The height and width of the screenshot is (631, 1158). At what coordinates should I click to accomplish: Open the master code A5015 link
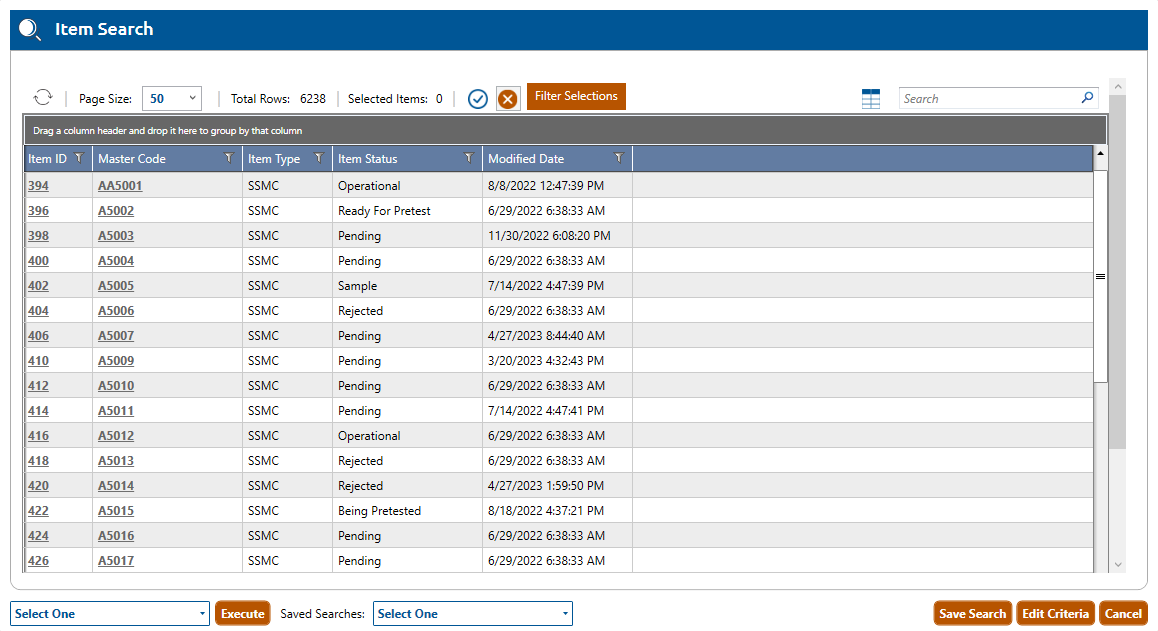click(x=116, y=511)
